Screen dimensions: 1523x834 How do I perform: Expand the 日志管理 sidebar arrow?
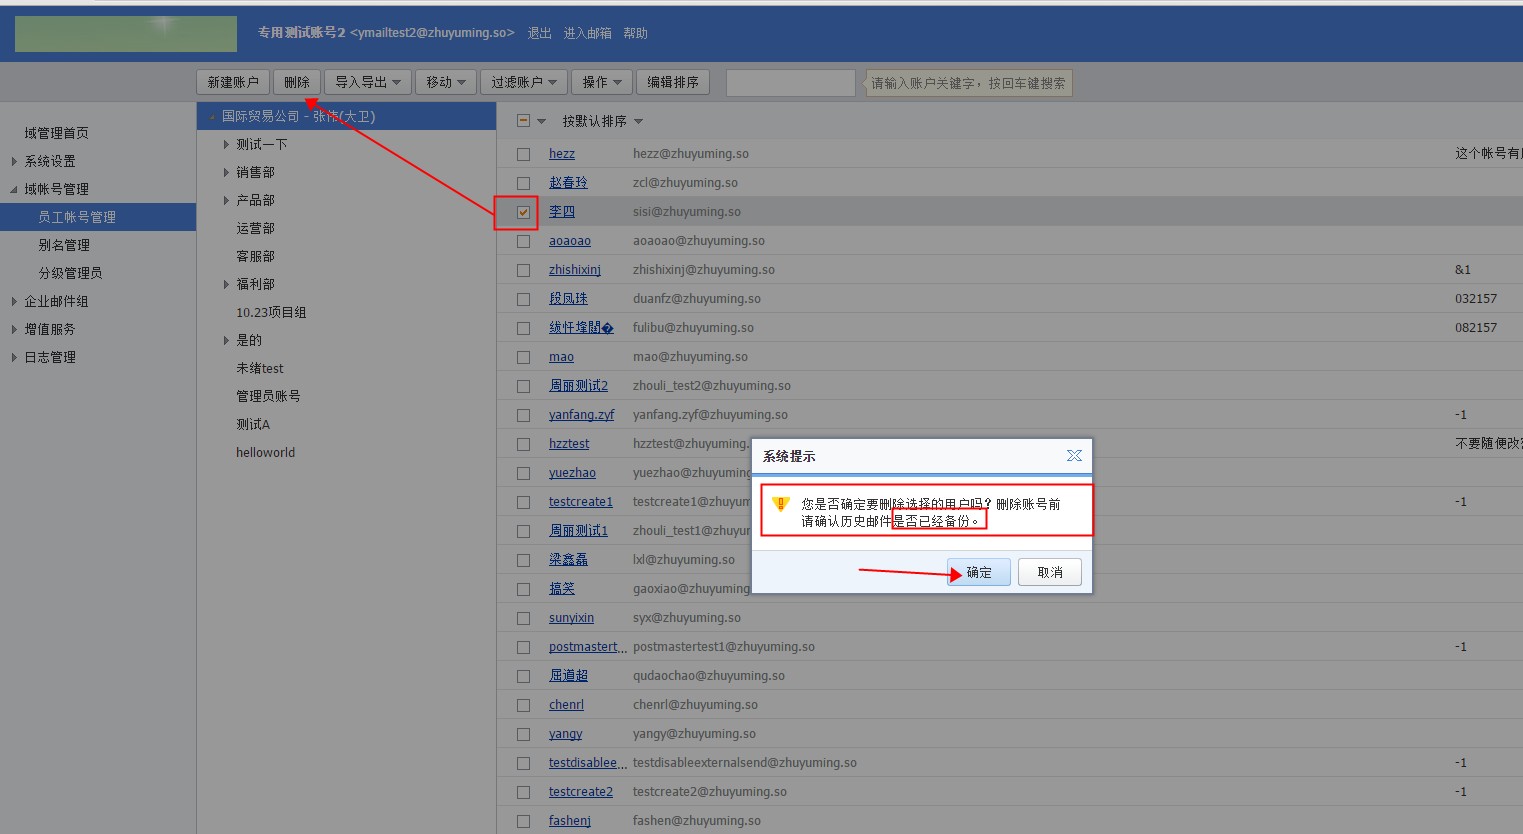[x=14, y=357]
